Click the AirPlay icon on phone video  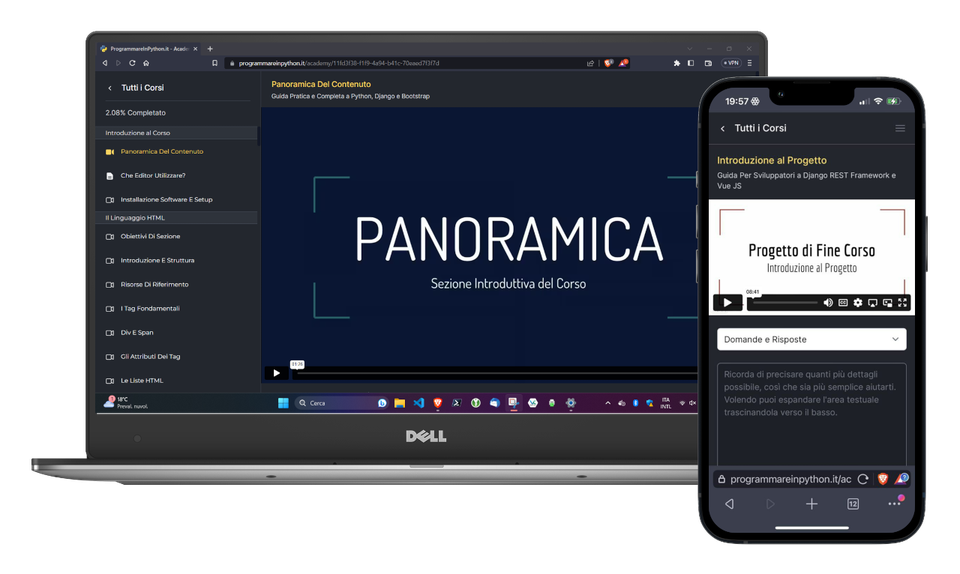(872, 302)
